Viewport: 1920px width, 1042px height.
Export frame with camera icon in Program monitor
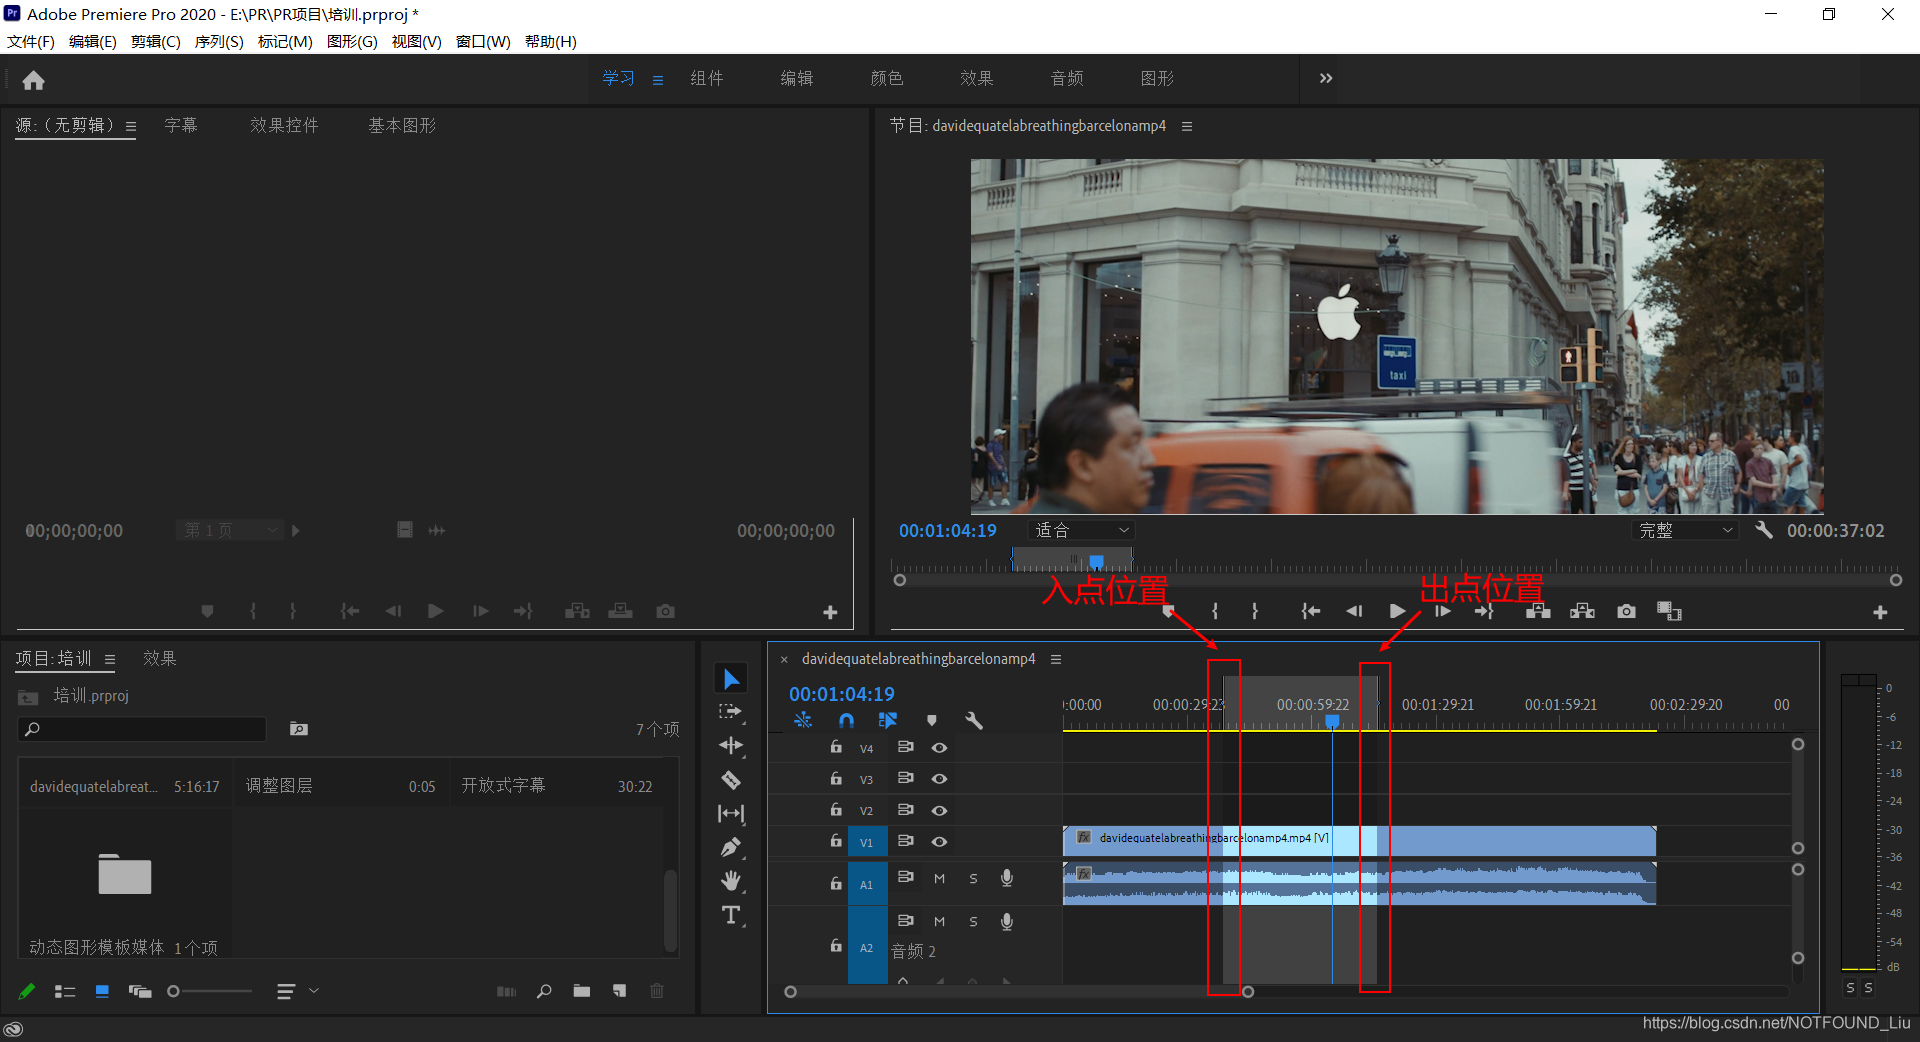click(1627, 611)
